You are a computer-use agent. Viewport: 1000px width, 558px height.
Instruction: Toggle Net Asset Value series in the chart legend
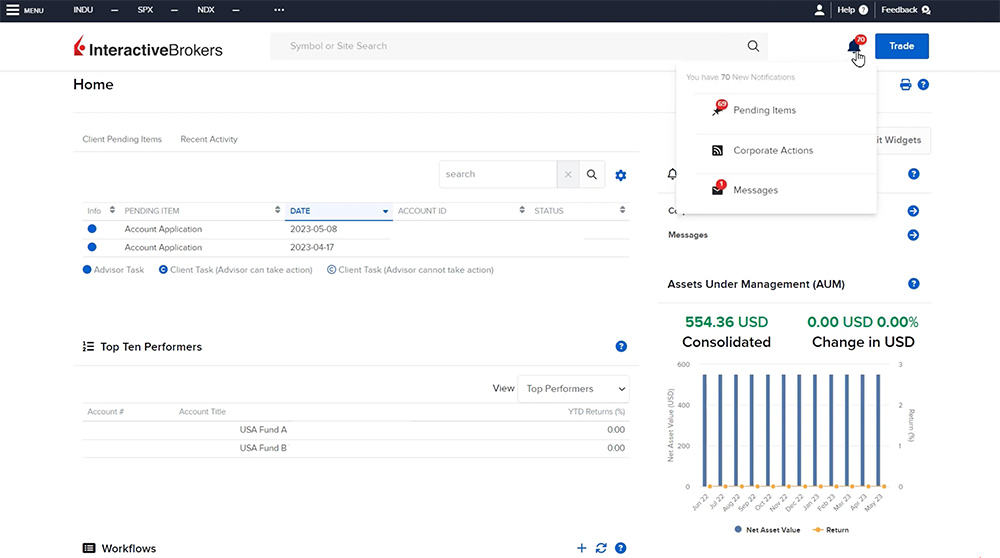coord(771,529)
